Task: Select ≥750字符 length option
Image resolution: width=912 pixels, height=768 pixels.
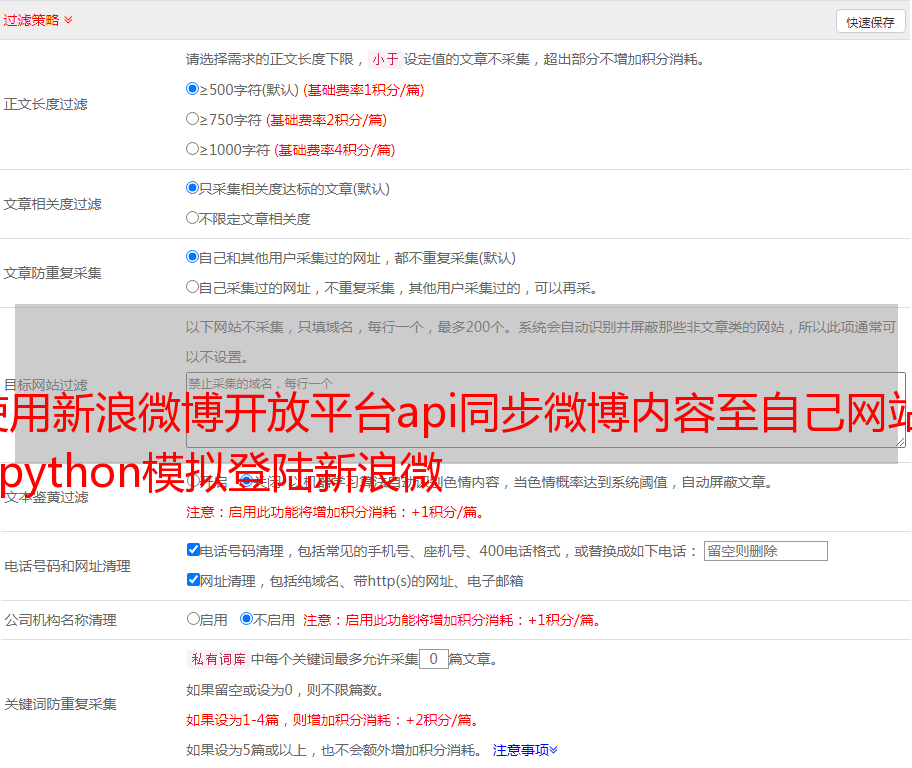Action: point(193,119)
